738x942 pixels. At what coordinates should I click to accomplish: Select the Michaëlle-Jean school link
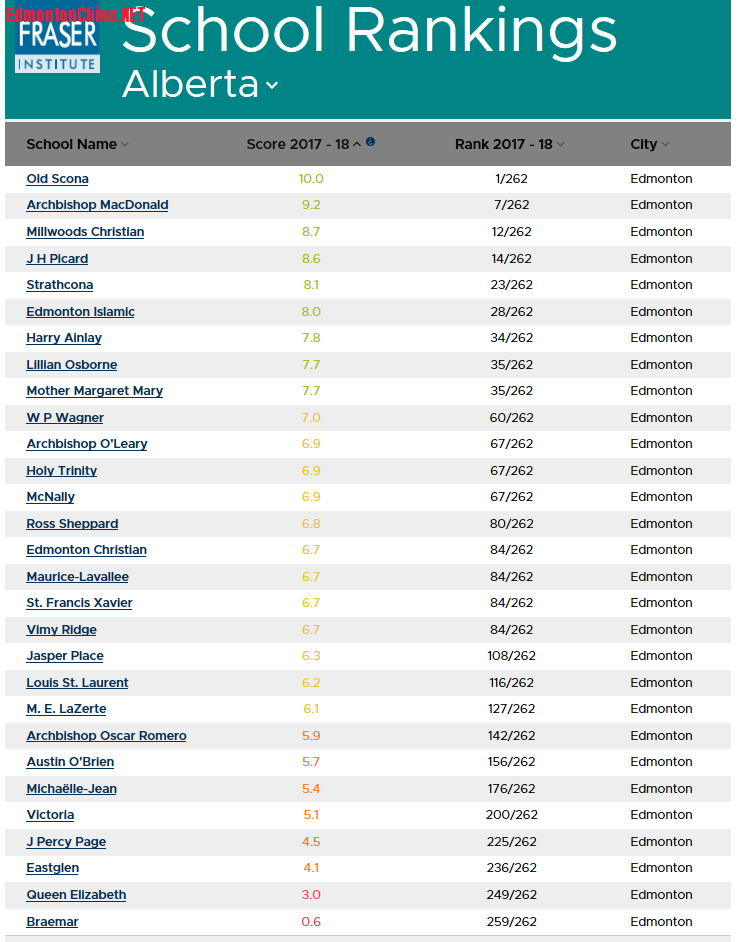point(71,788)
